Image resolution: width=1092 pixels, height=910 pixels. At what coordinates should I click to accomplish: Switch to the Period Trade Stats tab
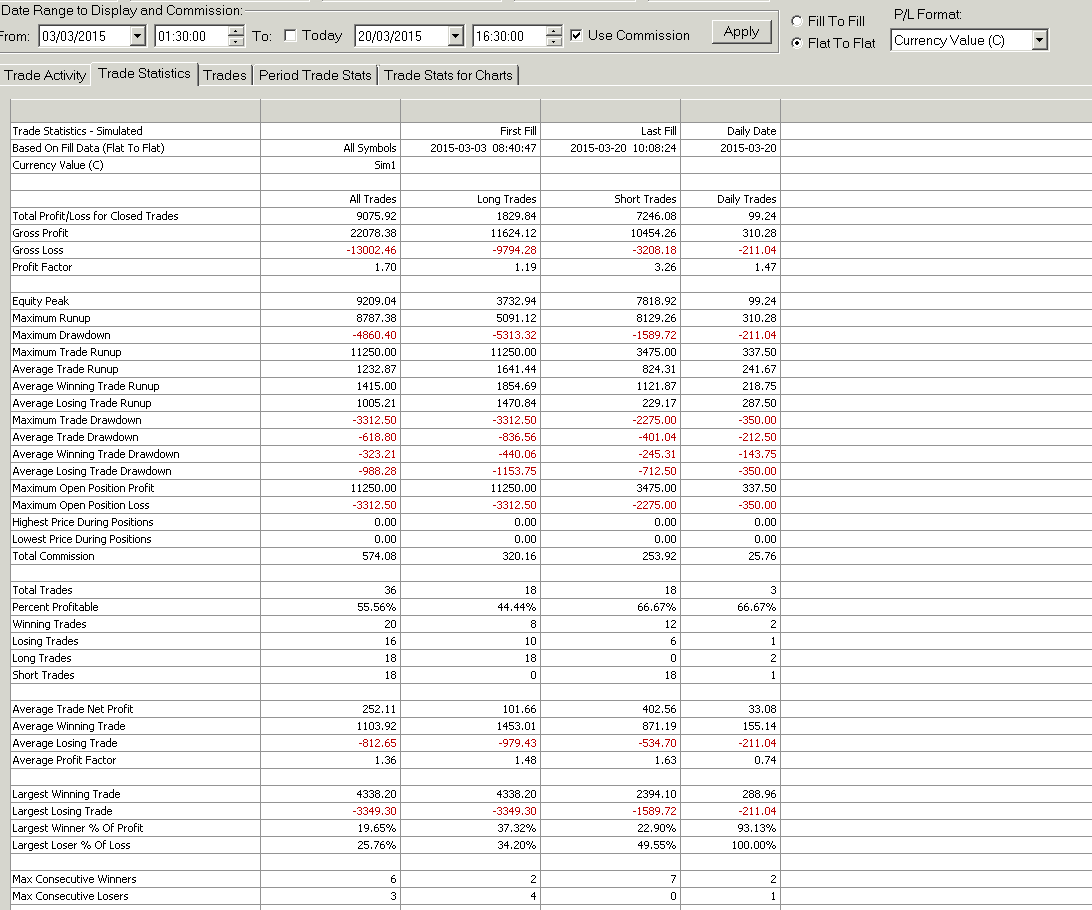(x=315, y=75)
